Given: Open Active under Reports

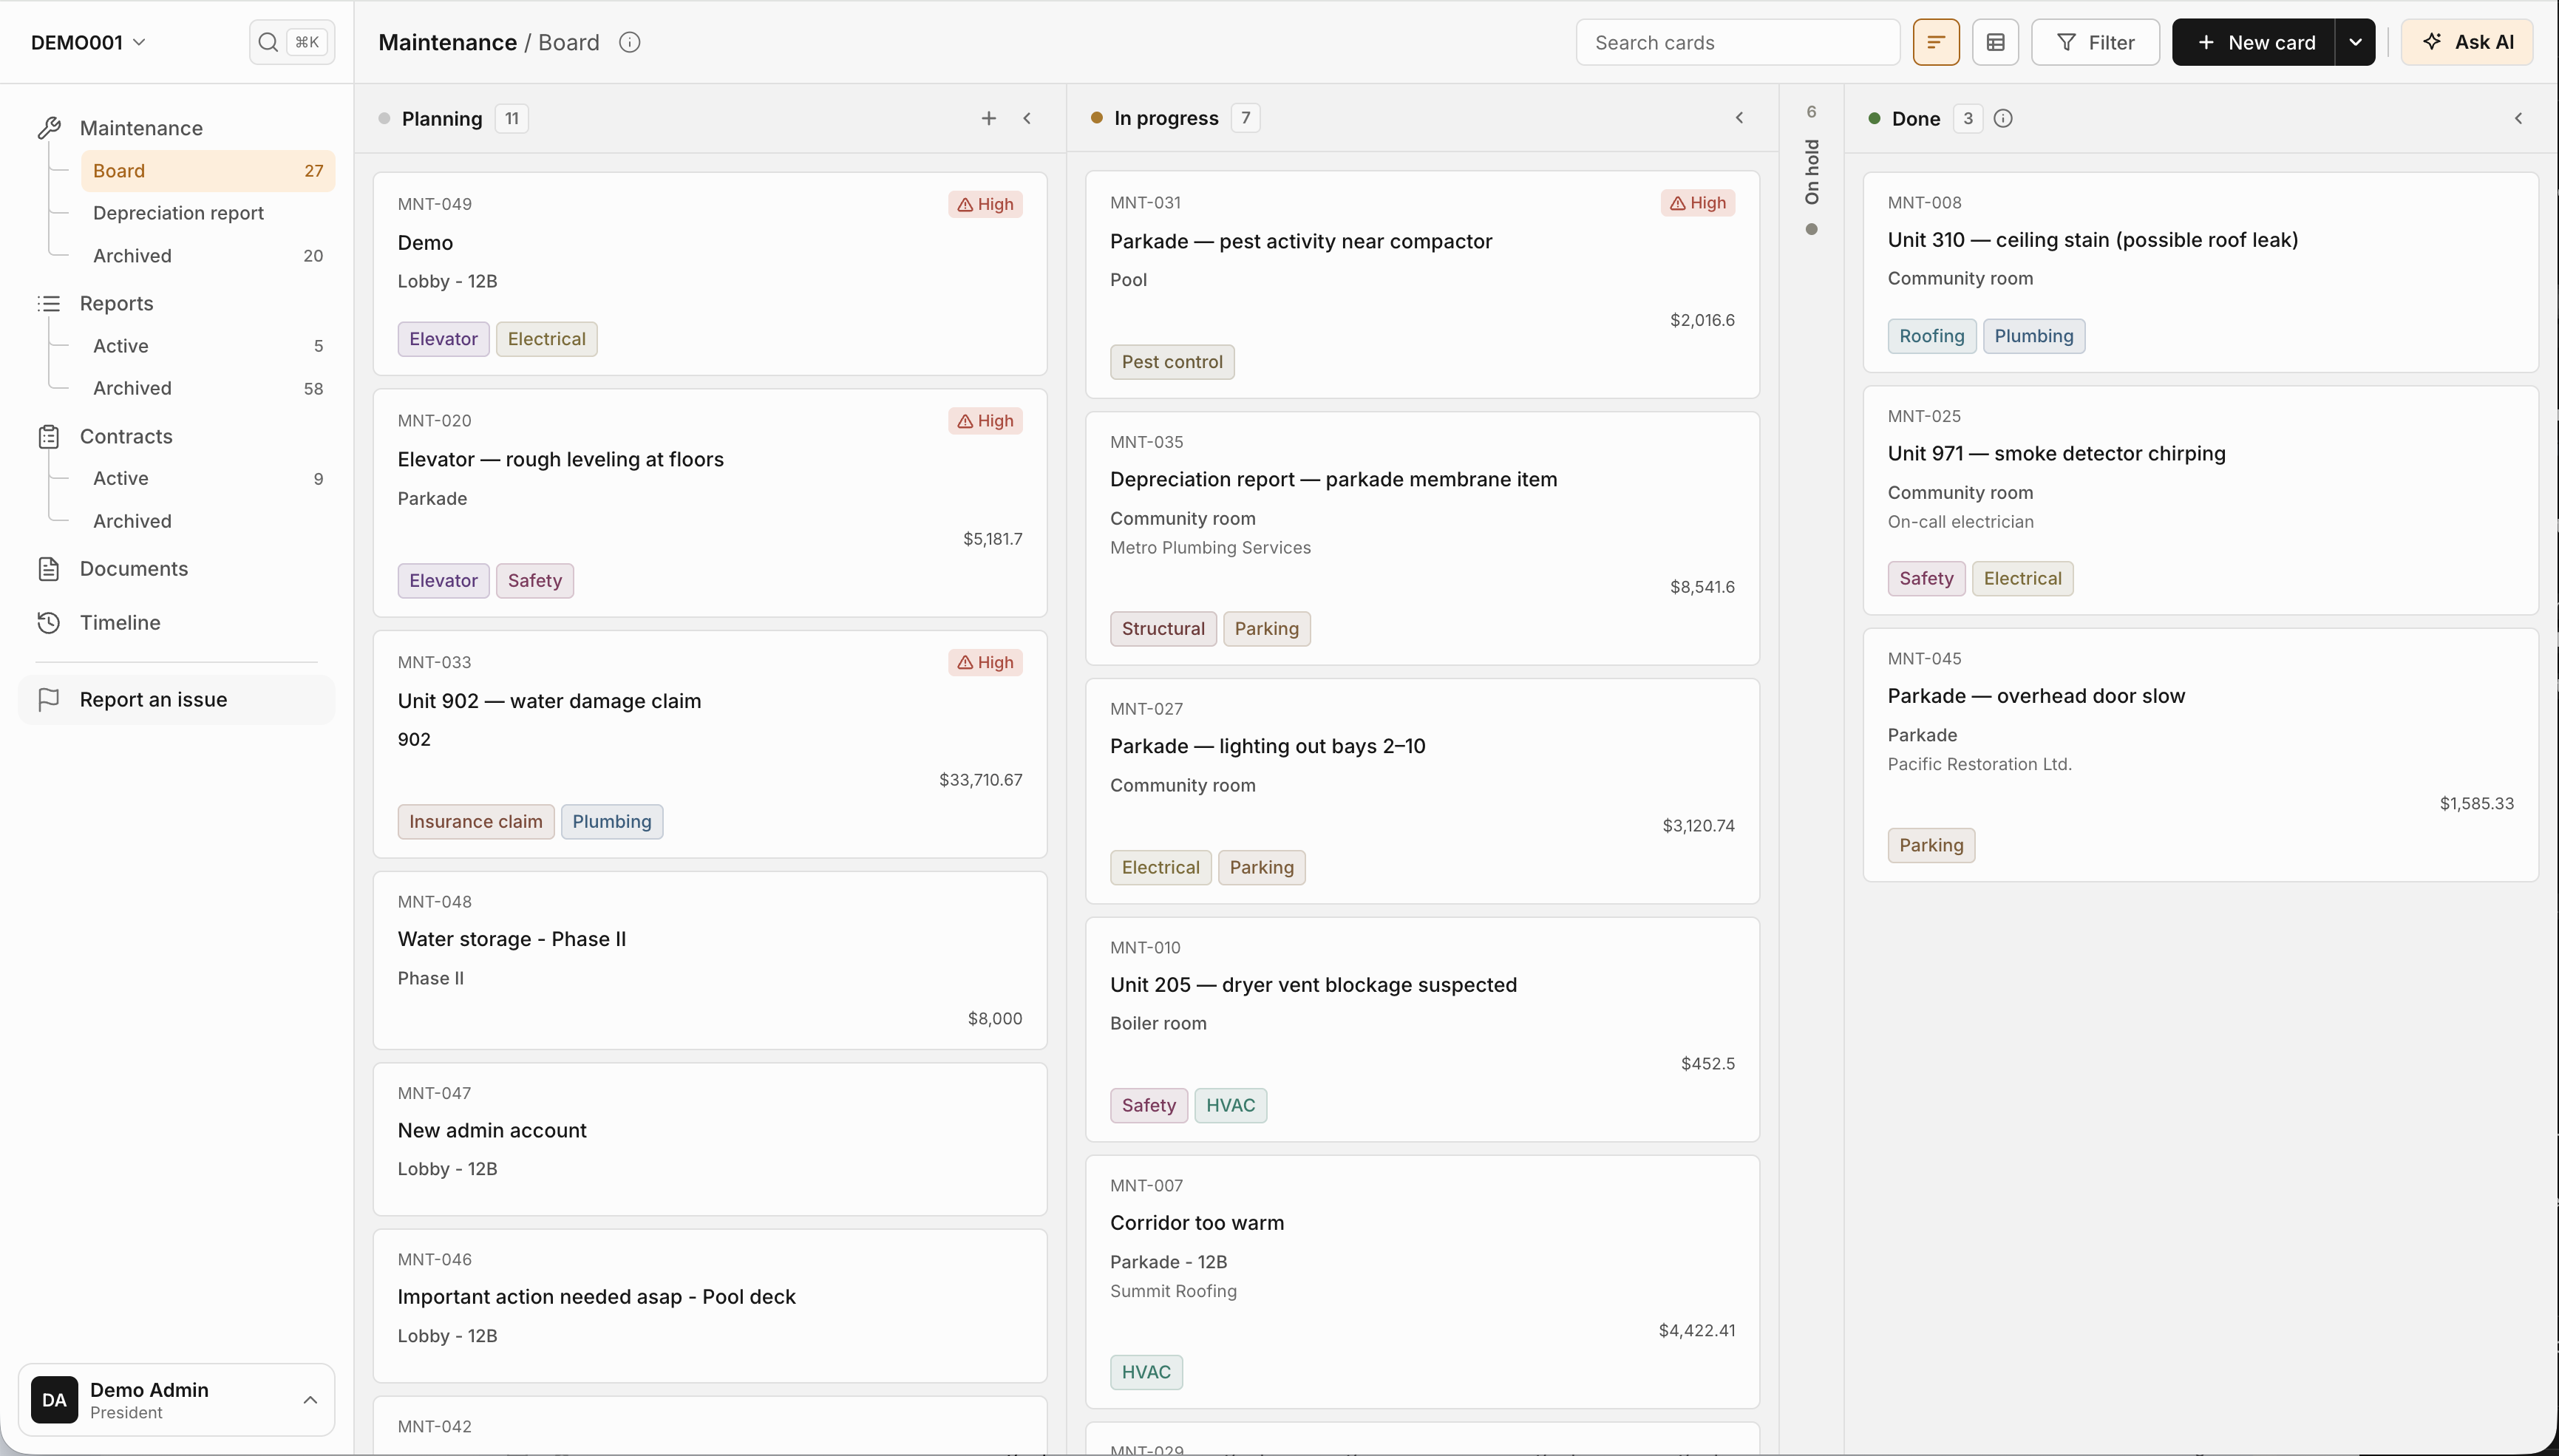Looking at the screenshot, I should 208,345.
